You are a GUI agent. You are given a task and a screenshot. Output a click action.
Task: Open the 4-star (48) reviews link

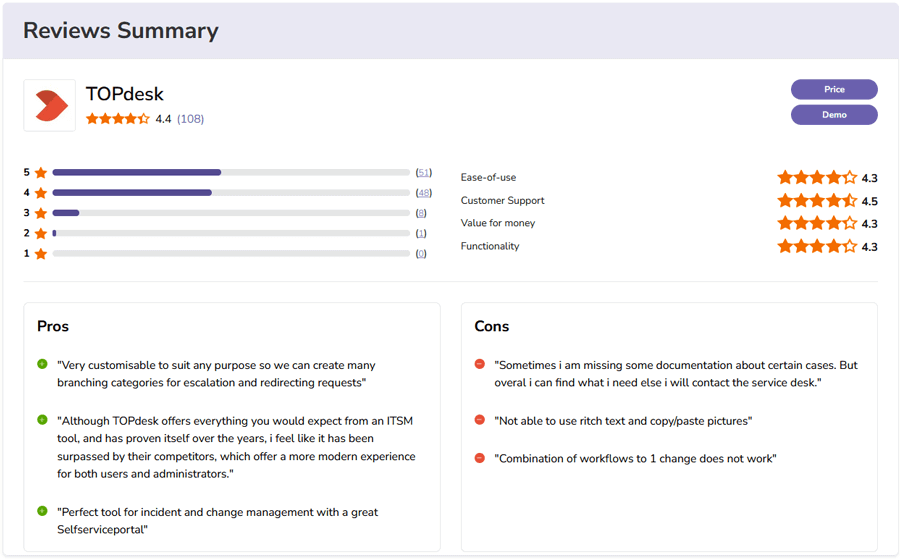424,193
